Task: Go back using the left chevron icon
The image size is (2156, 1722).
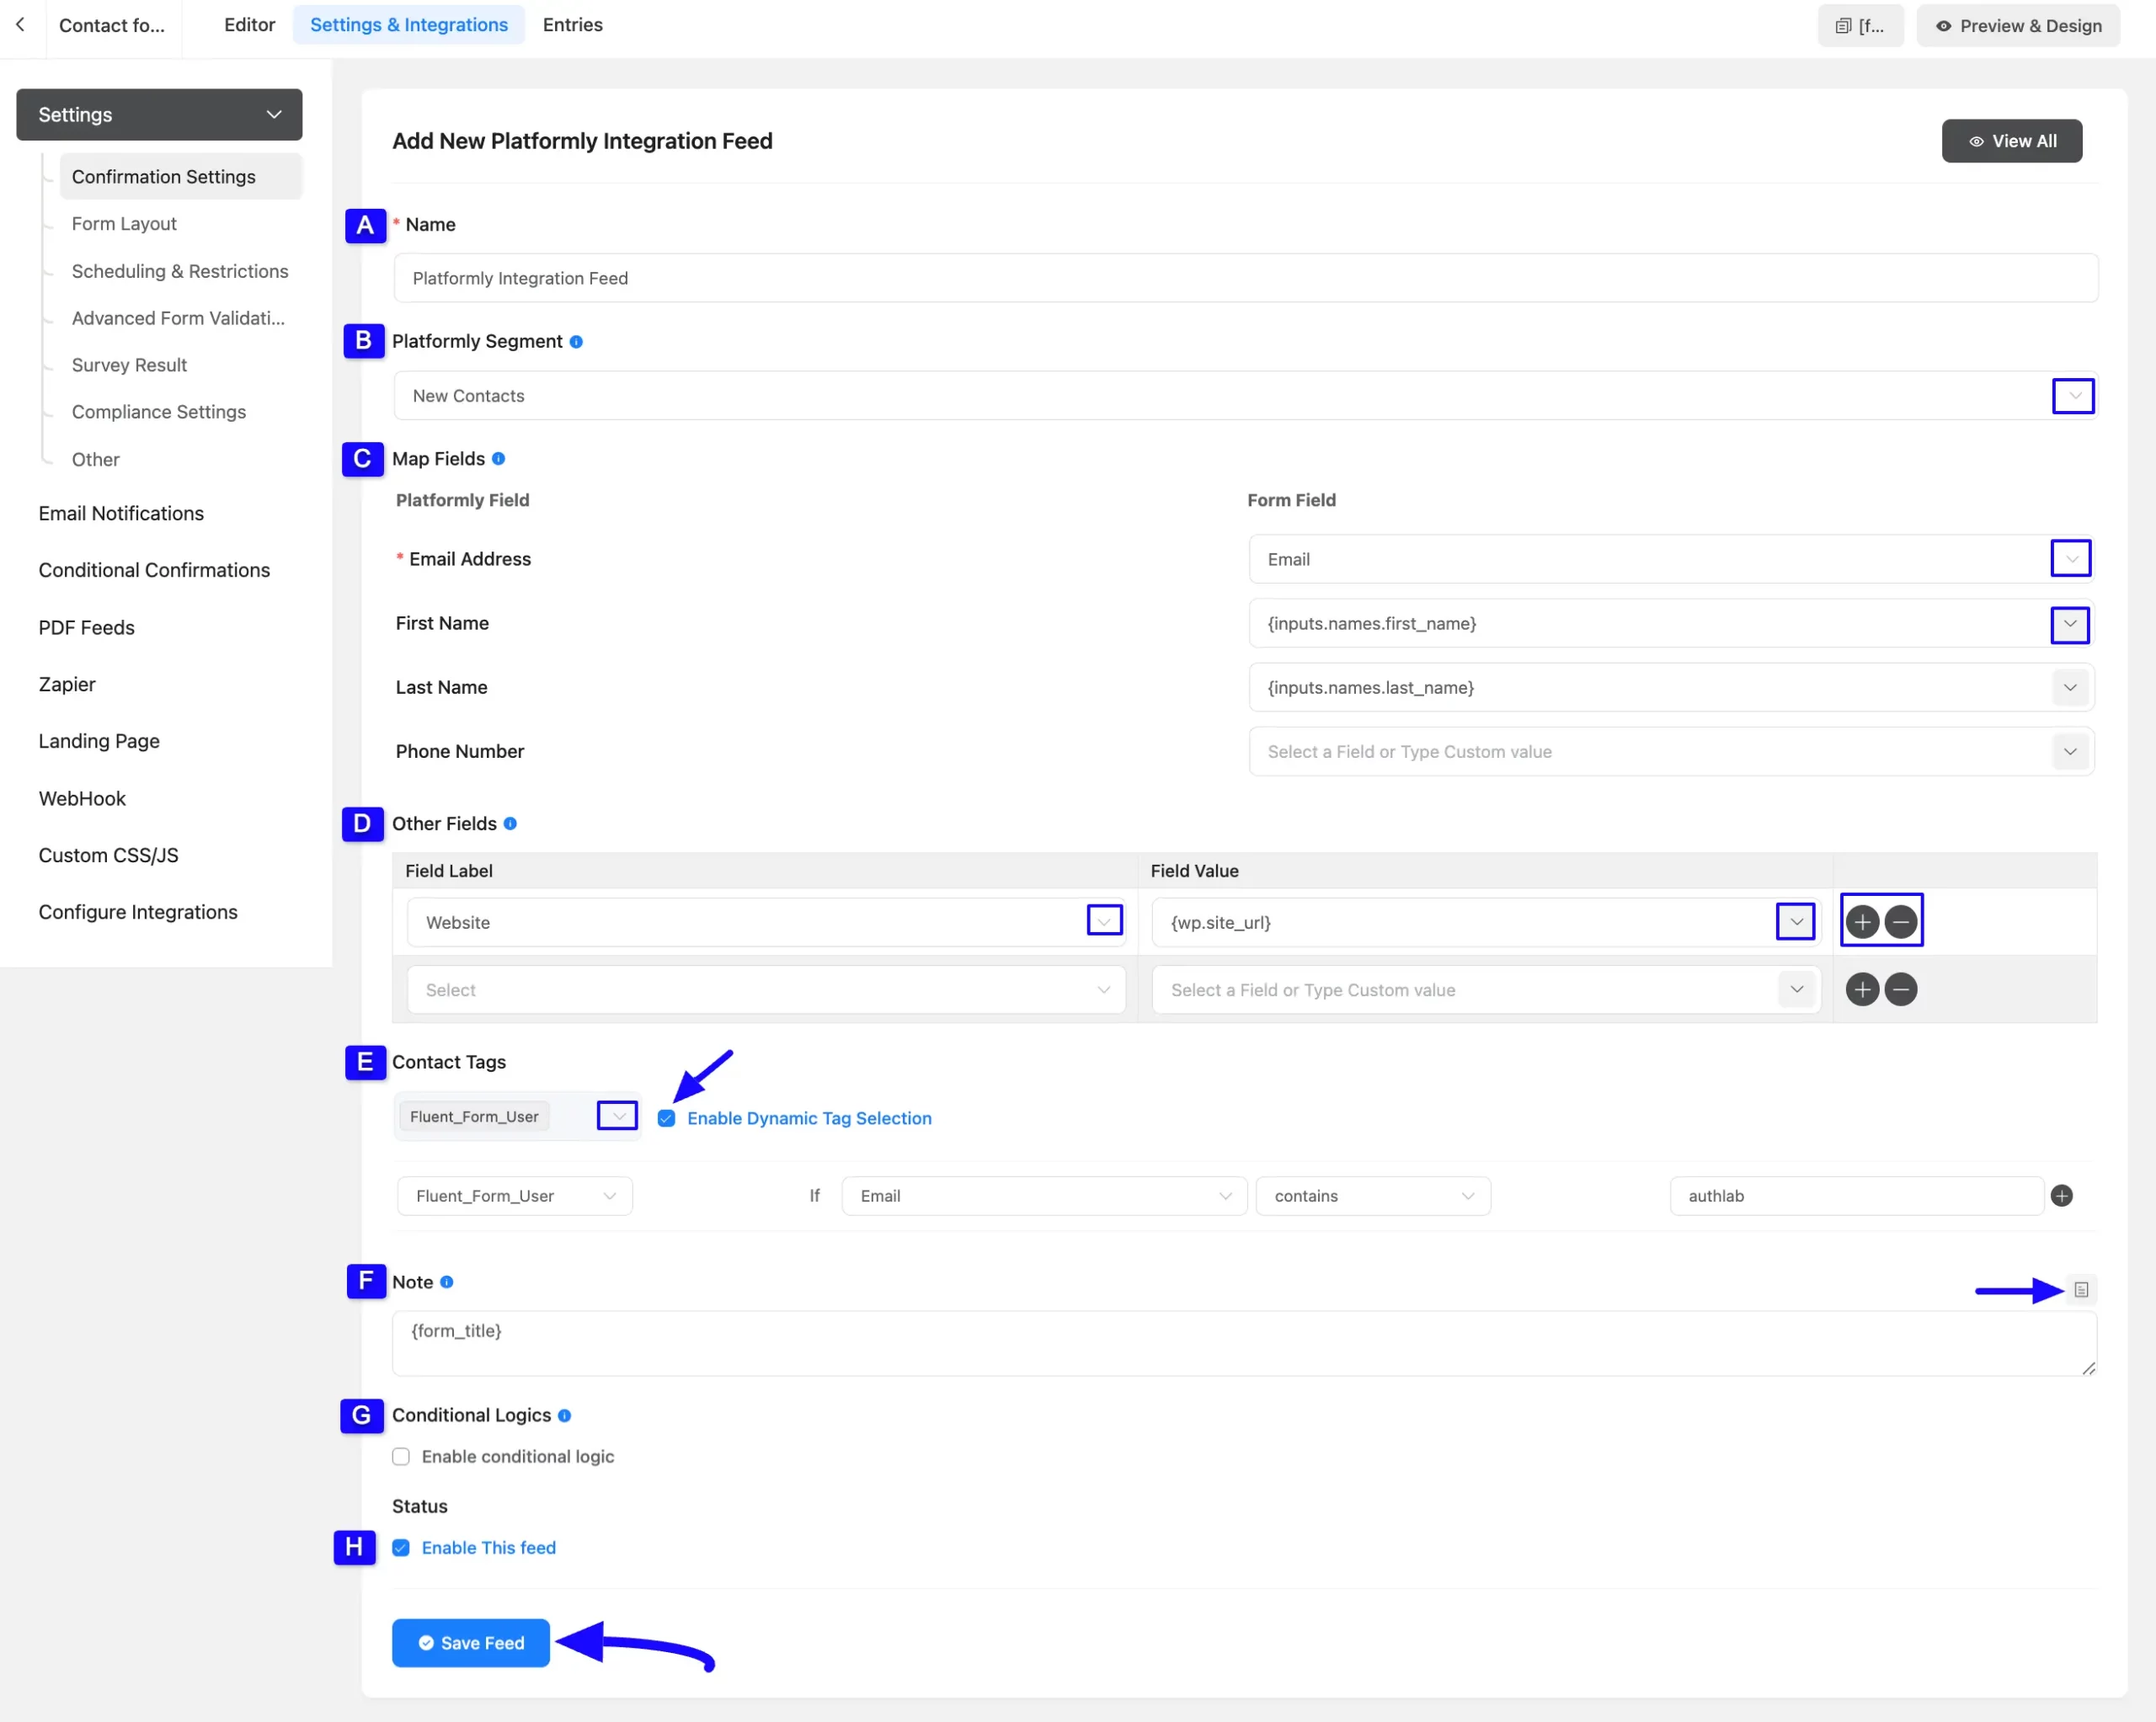Action: point(20,25)
